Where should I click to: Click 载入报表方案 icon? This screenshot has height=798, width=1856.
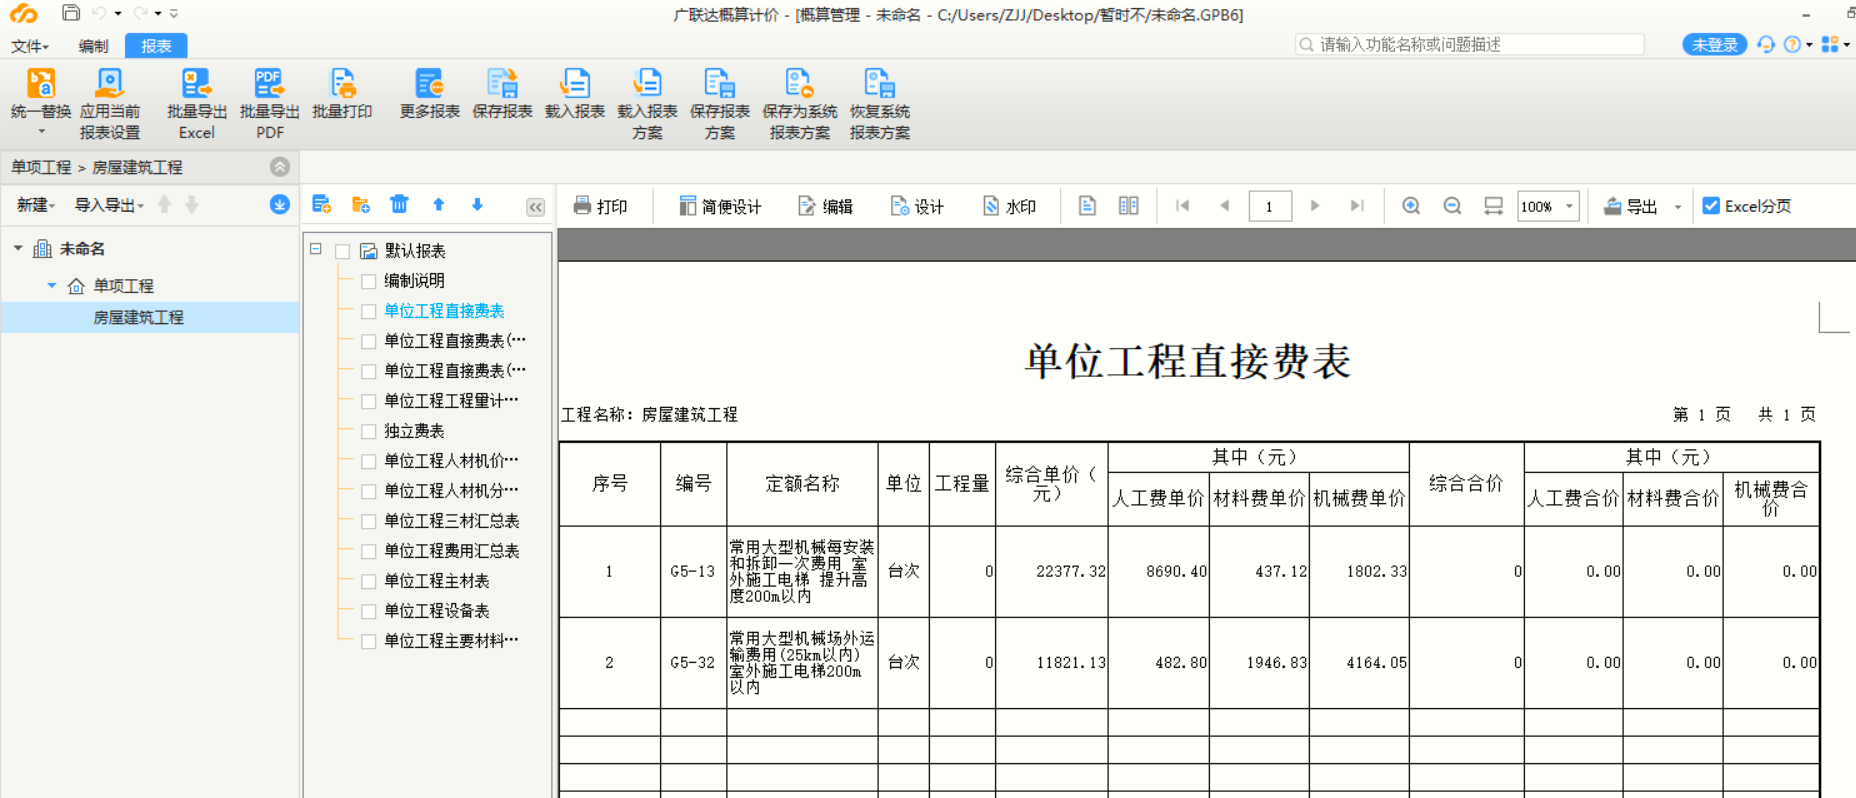tap(647, 84)
